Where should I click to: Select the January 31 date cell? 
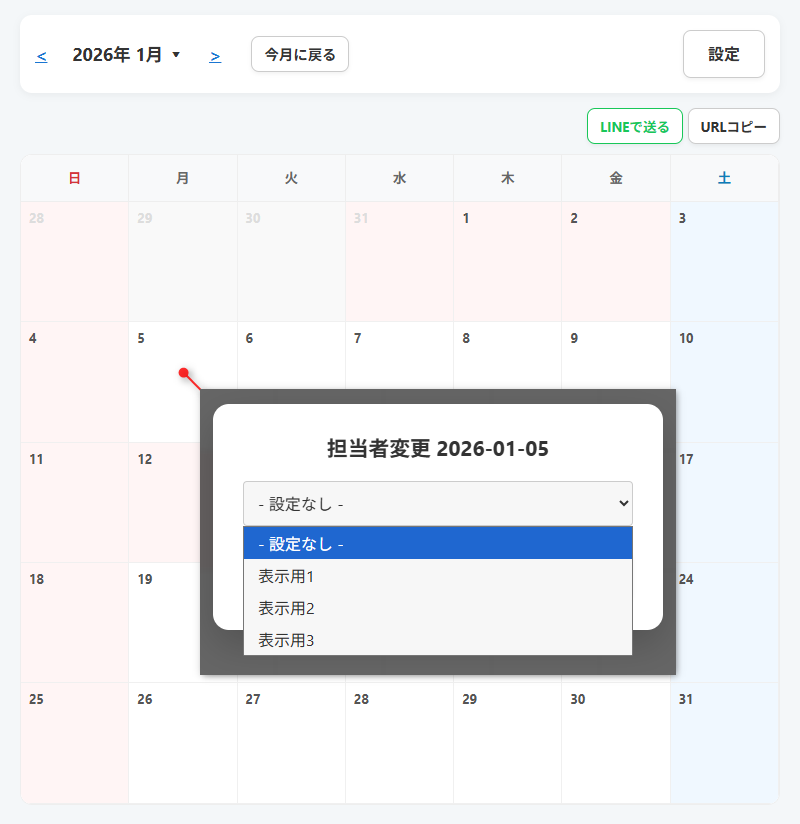pos(724,742)
